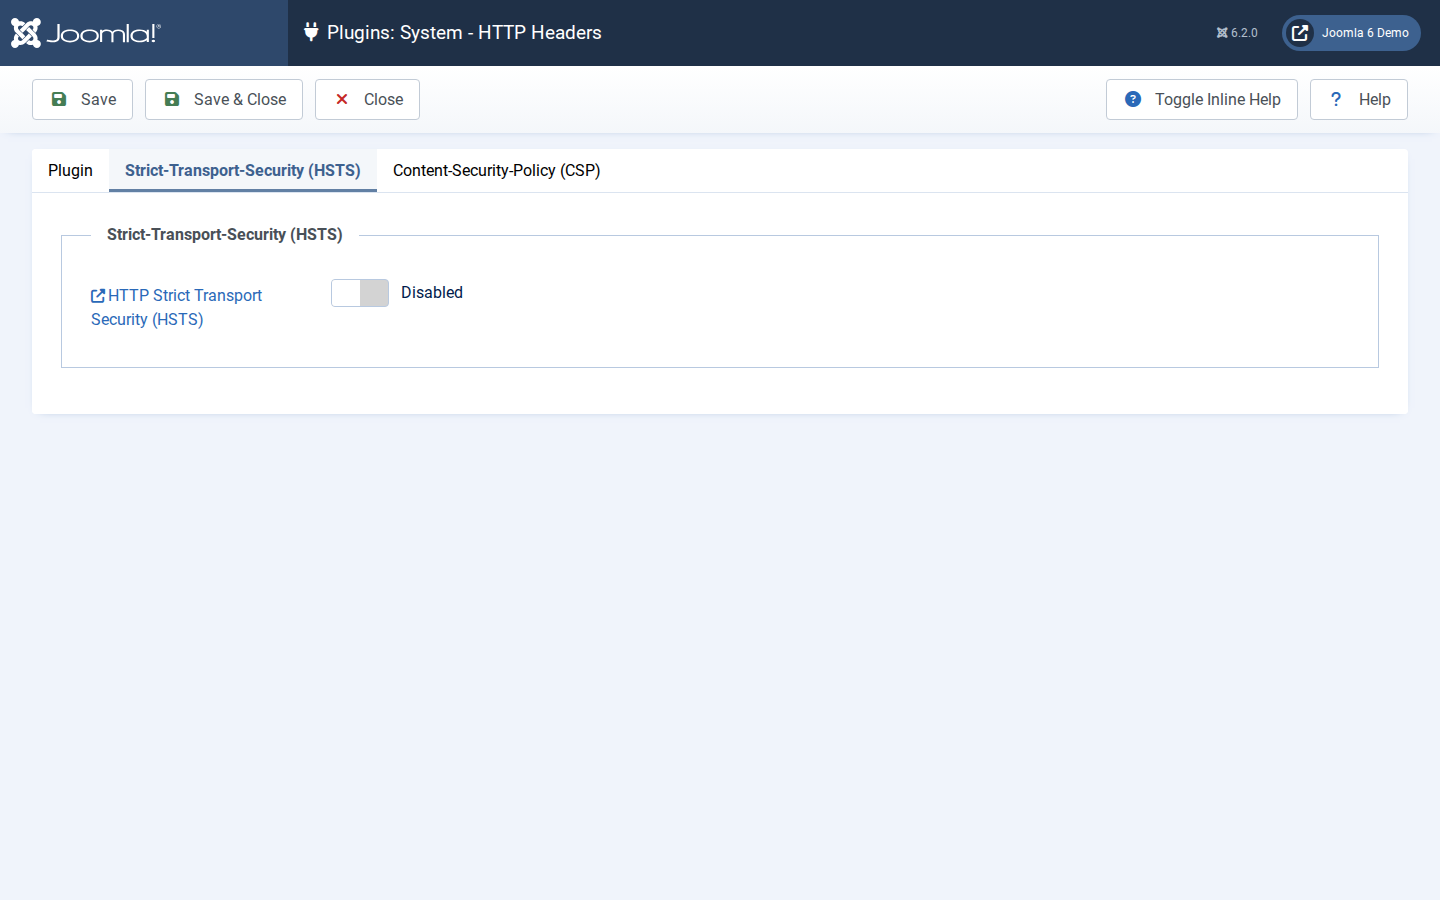Click the floppy icon on Save & Close
This screenshot has height=900, width=1440.
pos(172,99)
